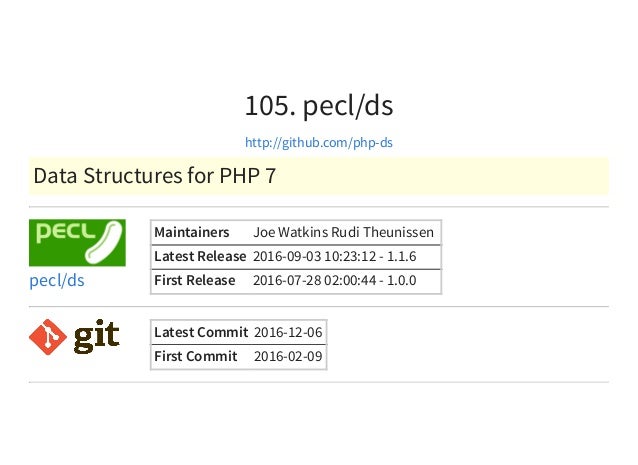Image resolution: width=638 pixels, height=465 pixels.
Task: Click the git logo image
Action: pos(74,337)
